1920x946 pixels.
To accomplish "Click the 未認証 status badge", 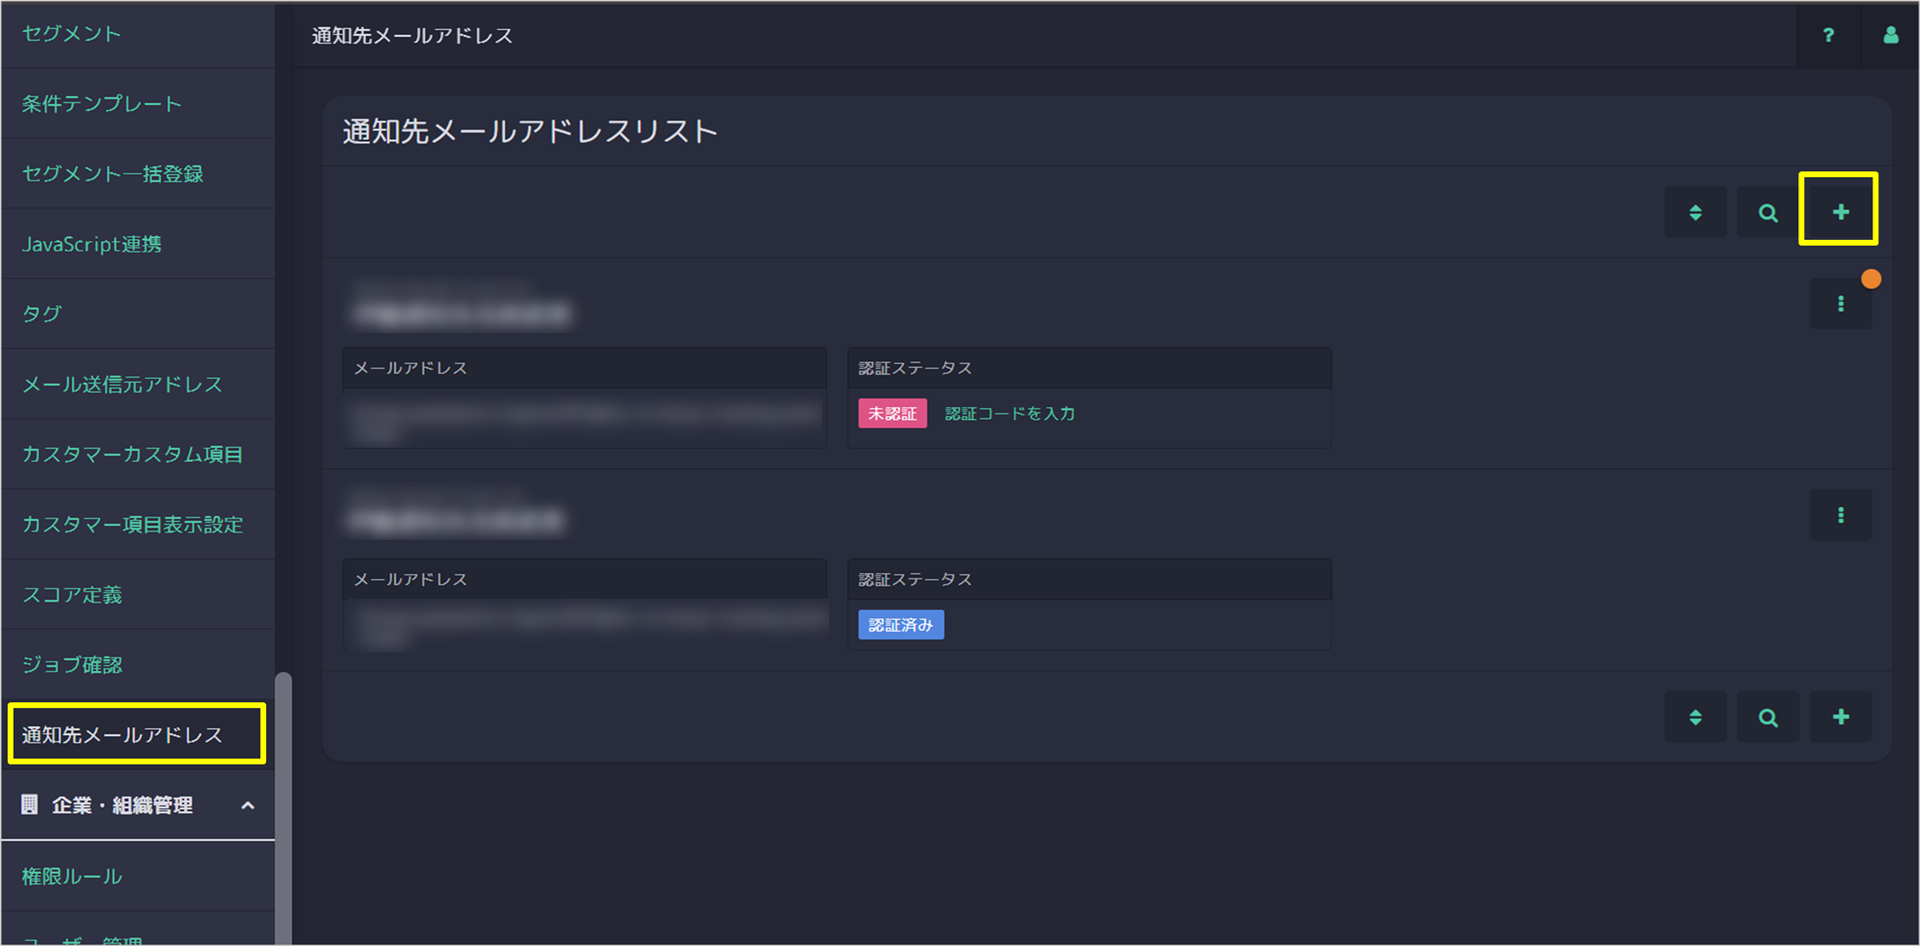I will point(892,412).
